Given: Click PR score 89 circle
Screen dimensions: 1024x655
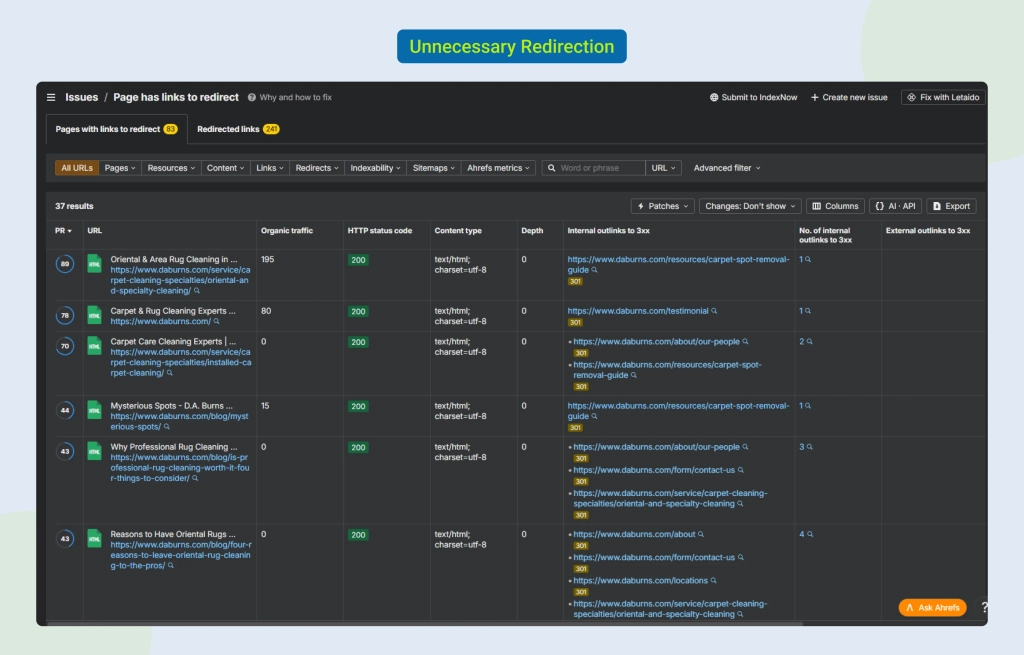Looking at the screenshot, I should [65, 264].
